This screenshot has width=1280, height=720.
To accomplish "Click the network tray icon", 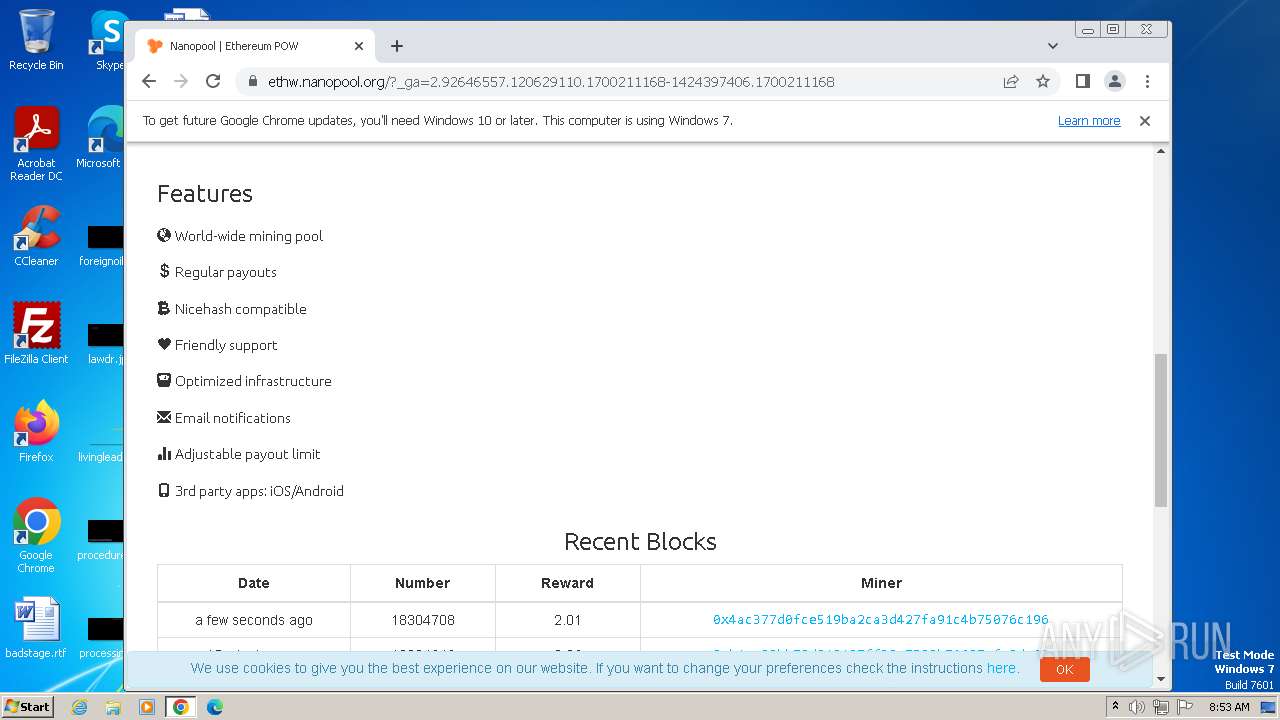I will (x=1161, y=707).
